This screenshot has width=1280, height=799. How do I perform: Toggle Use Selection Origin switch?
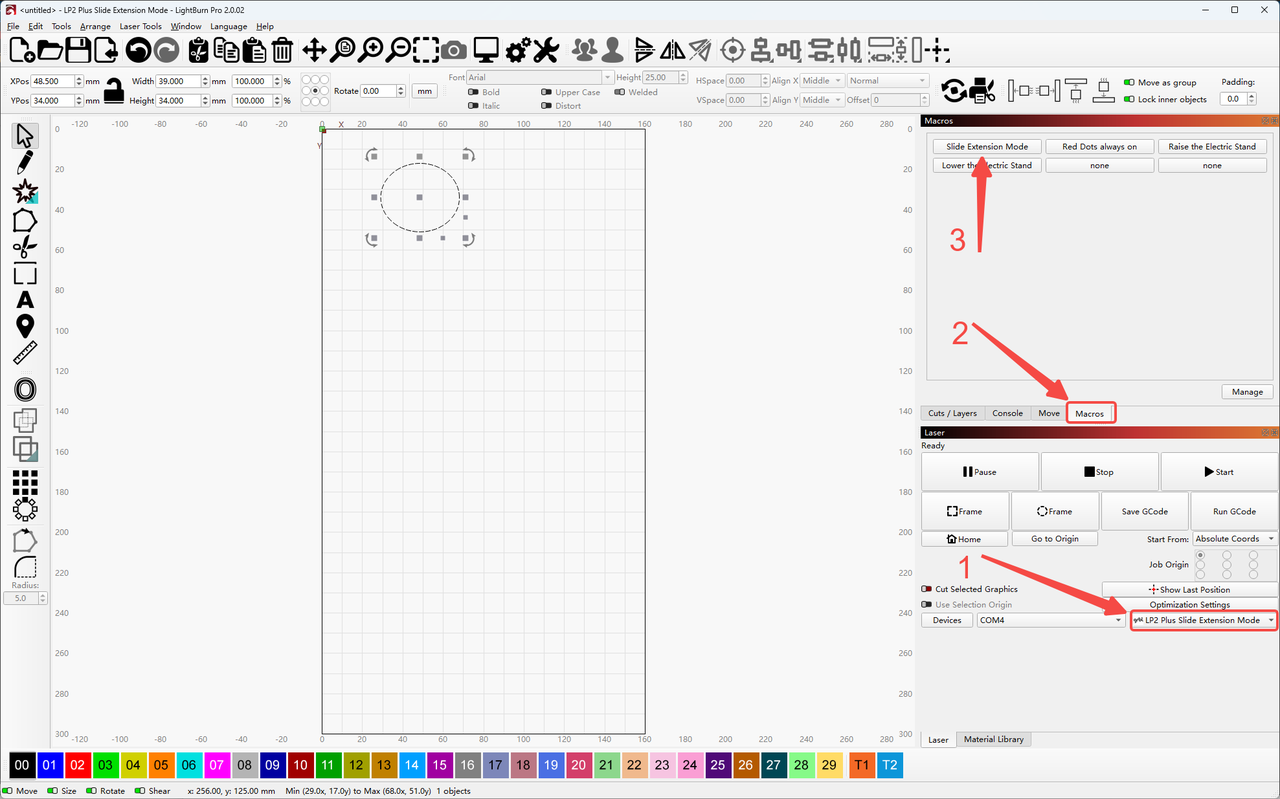927,605
